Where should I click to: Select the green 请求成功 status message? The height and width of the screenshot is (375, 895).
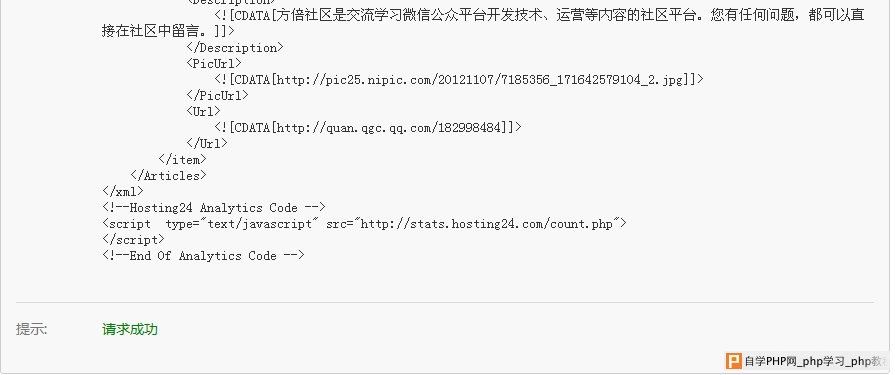130,329
